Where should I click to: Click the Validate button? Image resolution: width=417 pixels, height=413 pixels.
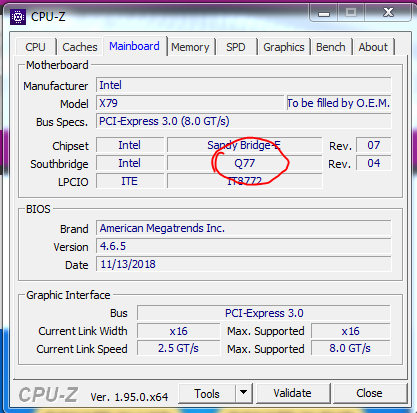point(292,393)
